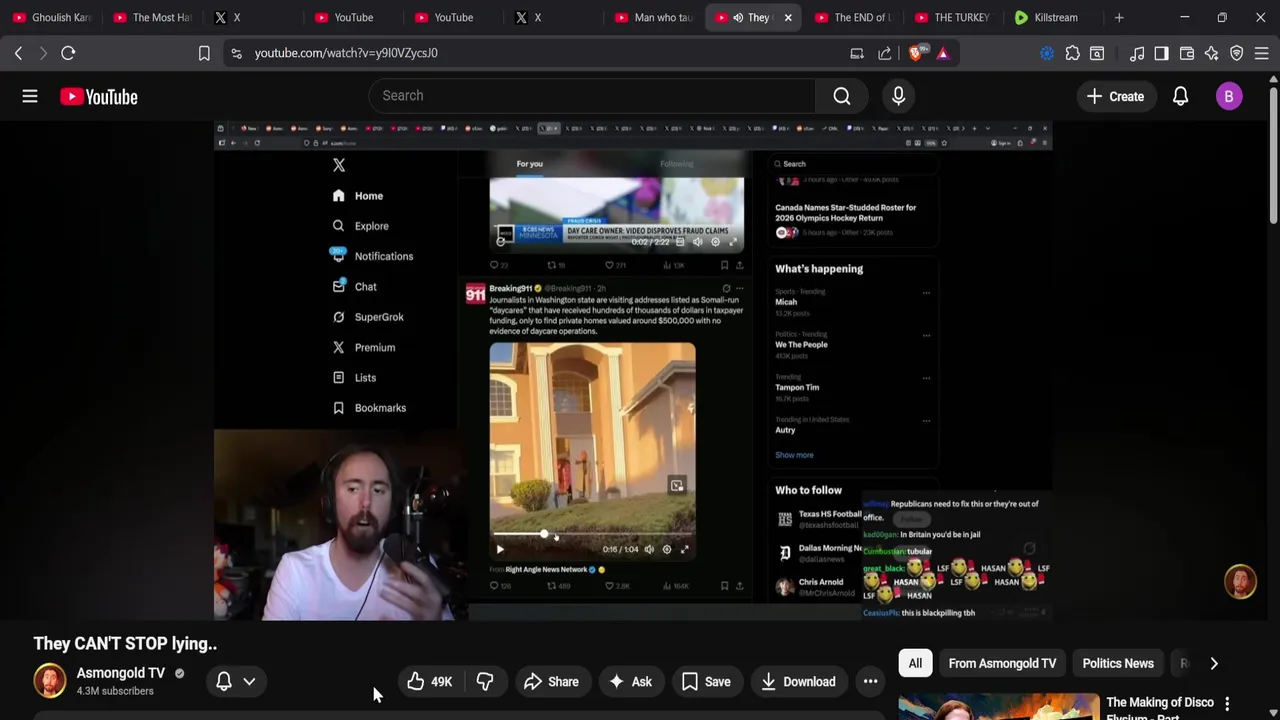Click the address bar URL

point(346,53)
